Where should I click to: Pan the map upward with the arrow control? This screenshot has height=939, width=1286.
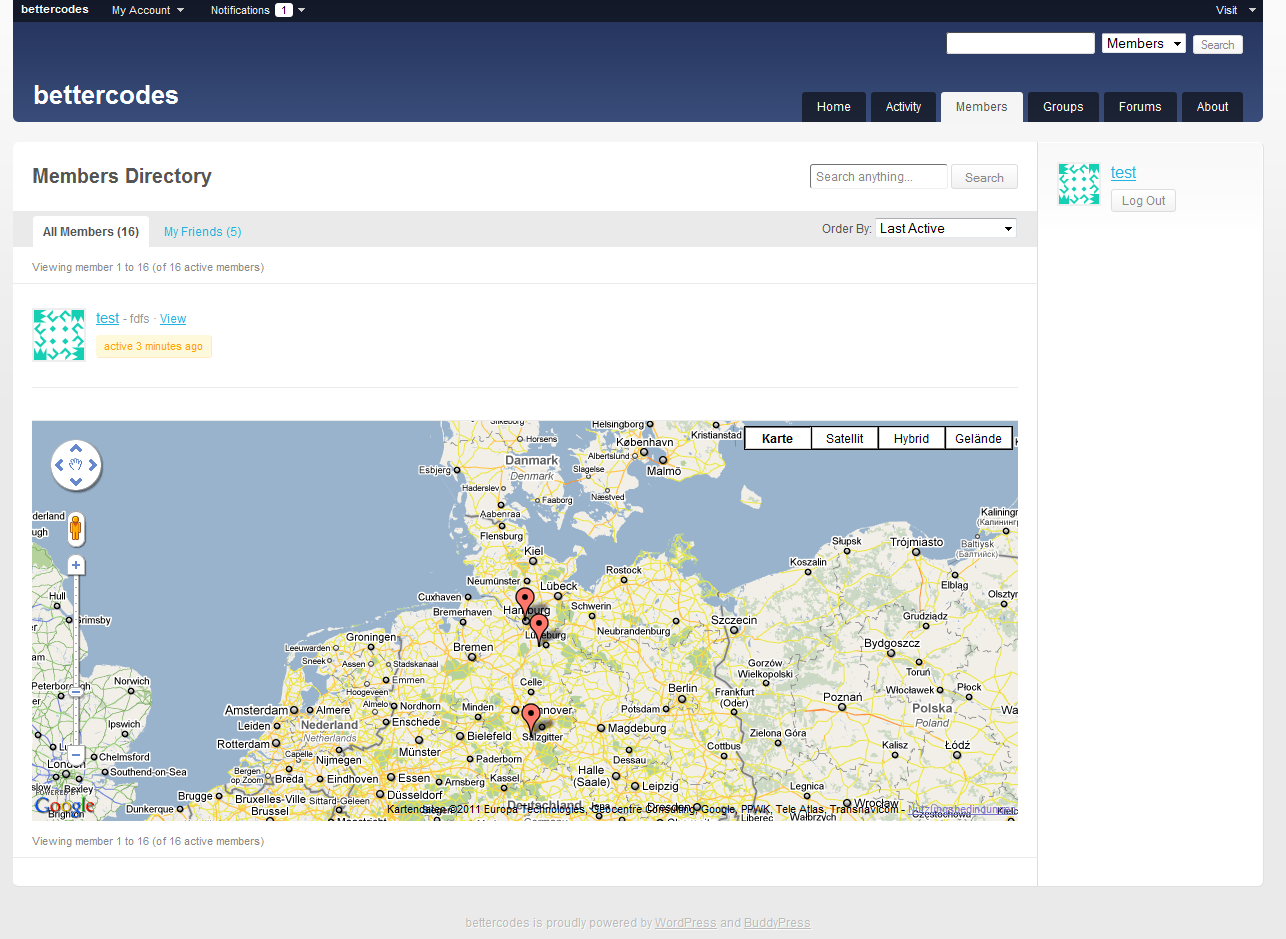click(76, 449)
